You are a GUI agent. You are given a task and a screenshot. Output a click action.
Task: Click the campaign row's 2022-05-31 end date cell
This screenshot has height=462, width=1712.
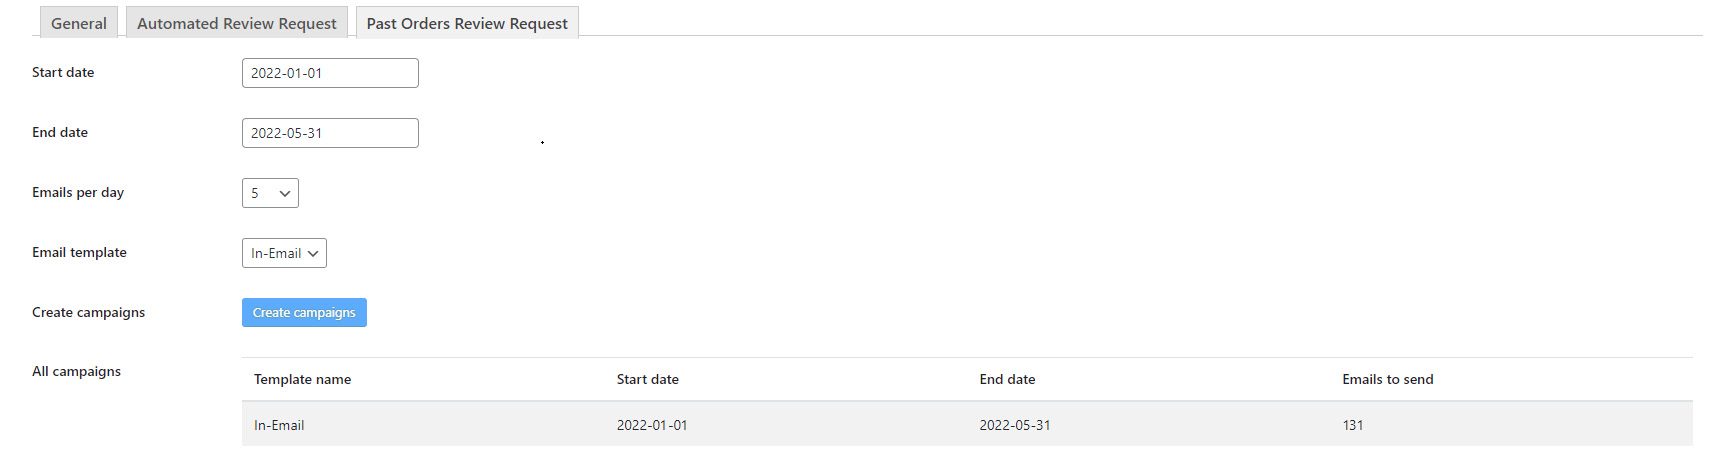point(1014,425)
